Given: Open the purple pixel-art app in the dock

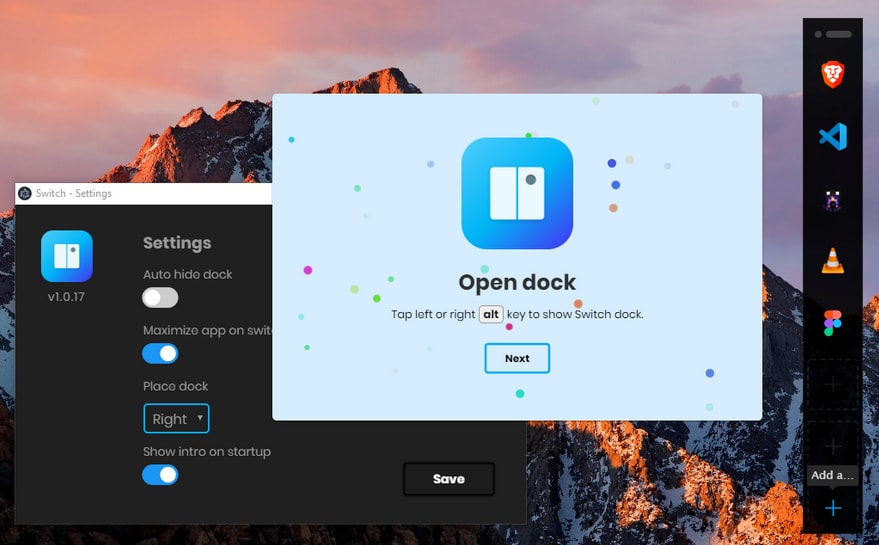Looking at the screenshot, I should tap(832, 200).
